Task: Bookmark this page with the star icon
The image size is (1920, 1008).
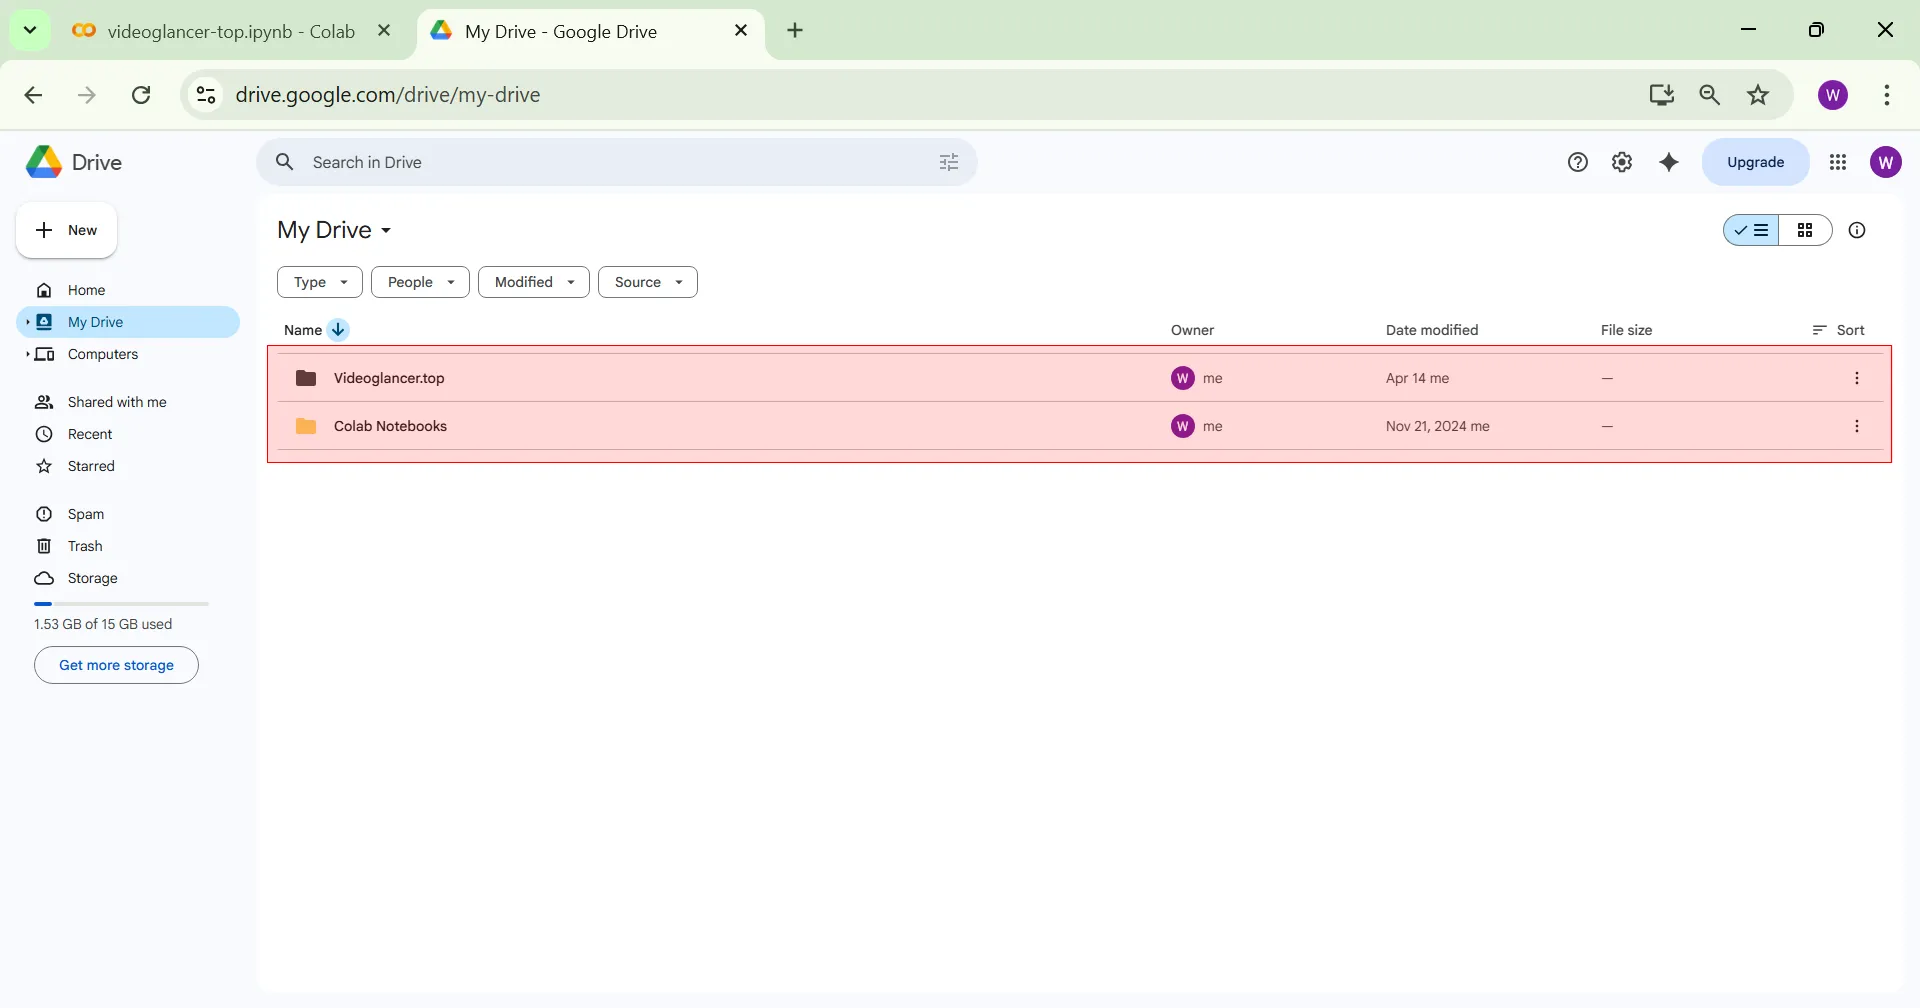Action: coord(1758,95)
